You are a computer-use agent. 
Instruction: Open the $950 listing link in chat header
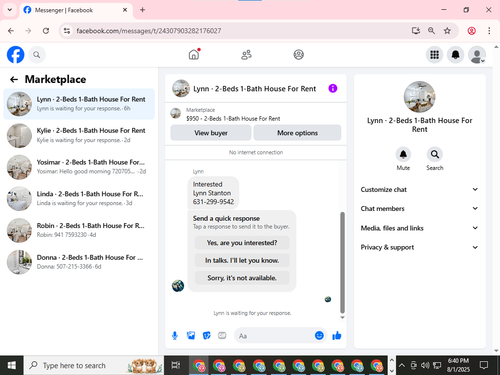coord(233,118)
